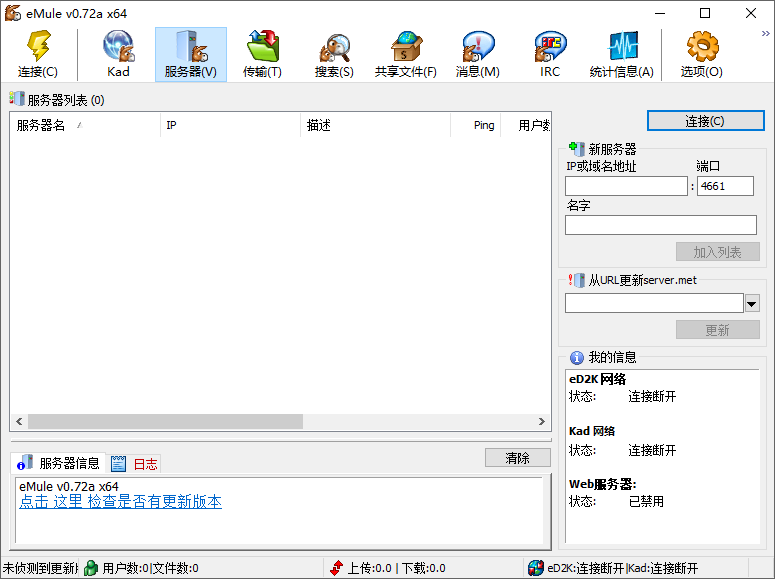The height and width of the screenshot is (579, 775).
Task: Click eMule v0.72a x64 text in server info
Action: pyautogui.click(x=69, y=487)
